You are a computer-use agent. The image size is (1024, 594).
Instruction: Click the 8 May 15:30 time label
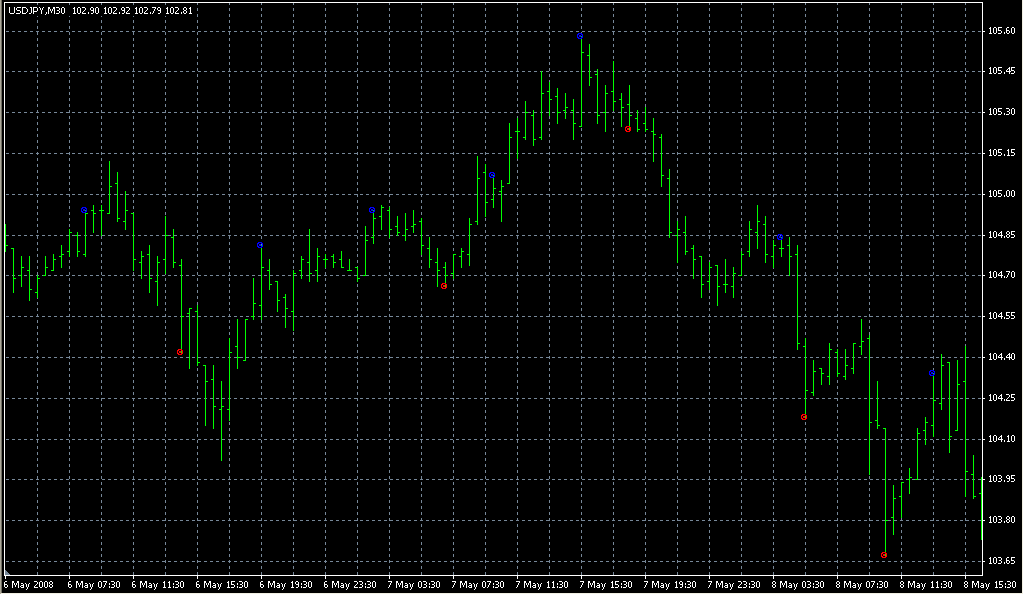click(990, 585)
